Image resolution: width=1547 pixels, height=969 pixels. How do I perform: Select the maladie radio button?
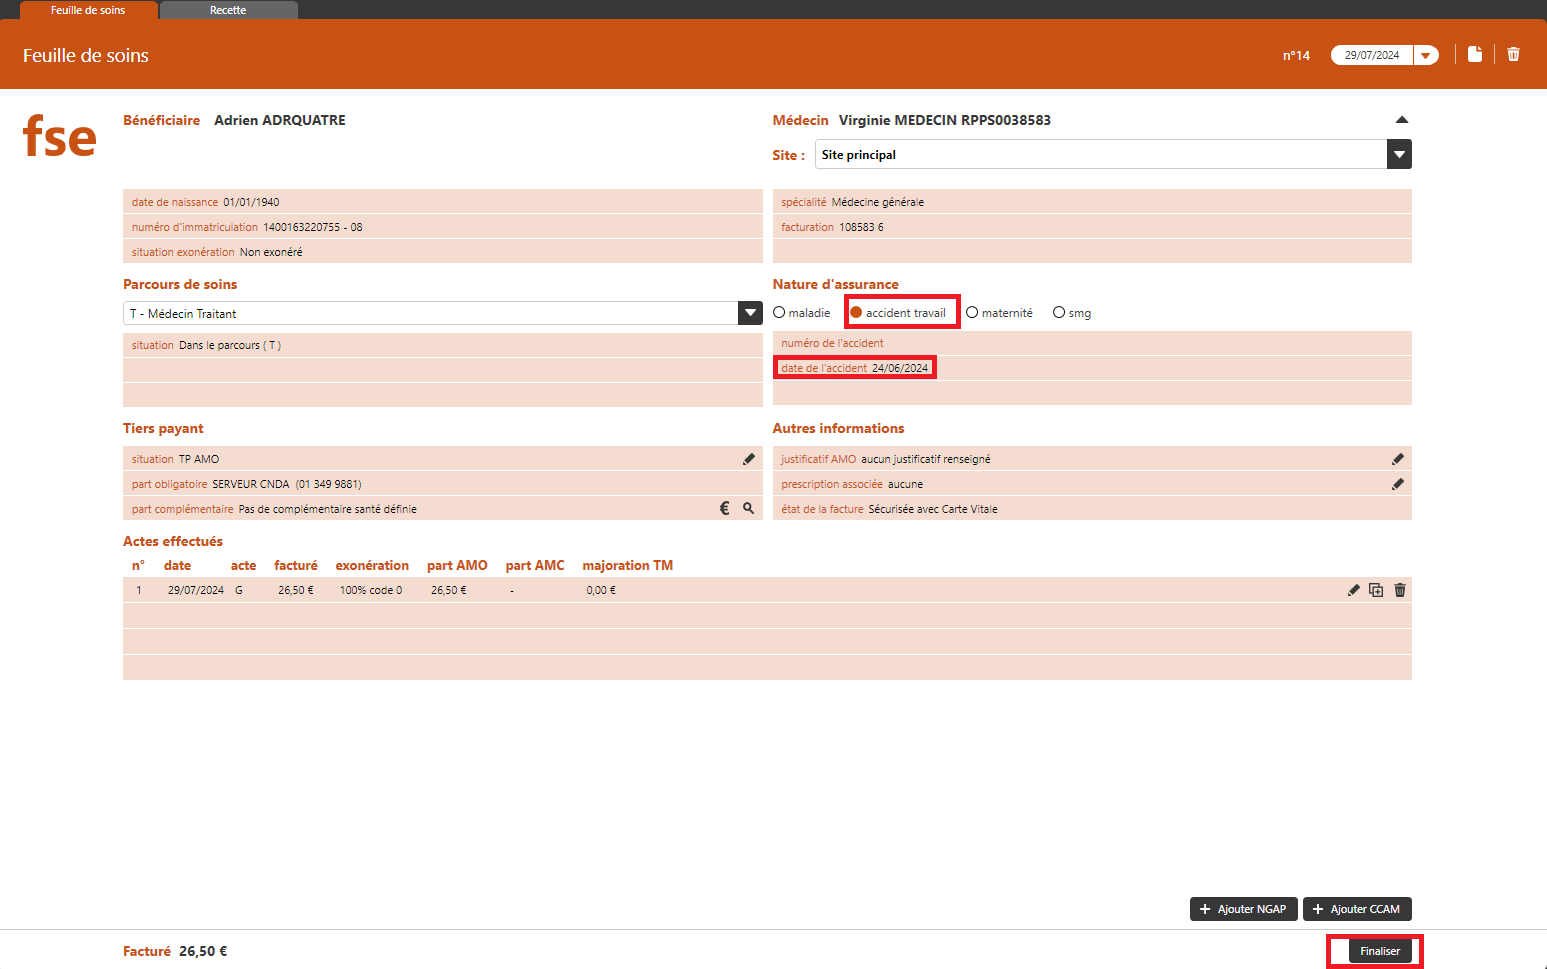[779, 313]
